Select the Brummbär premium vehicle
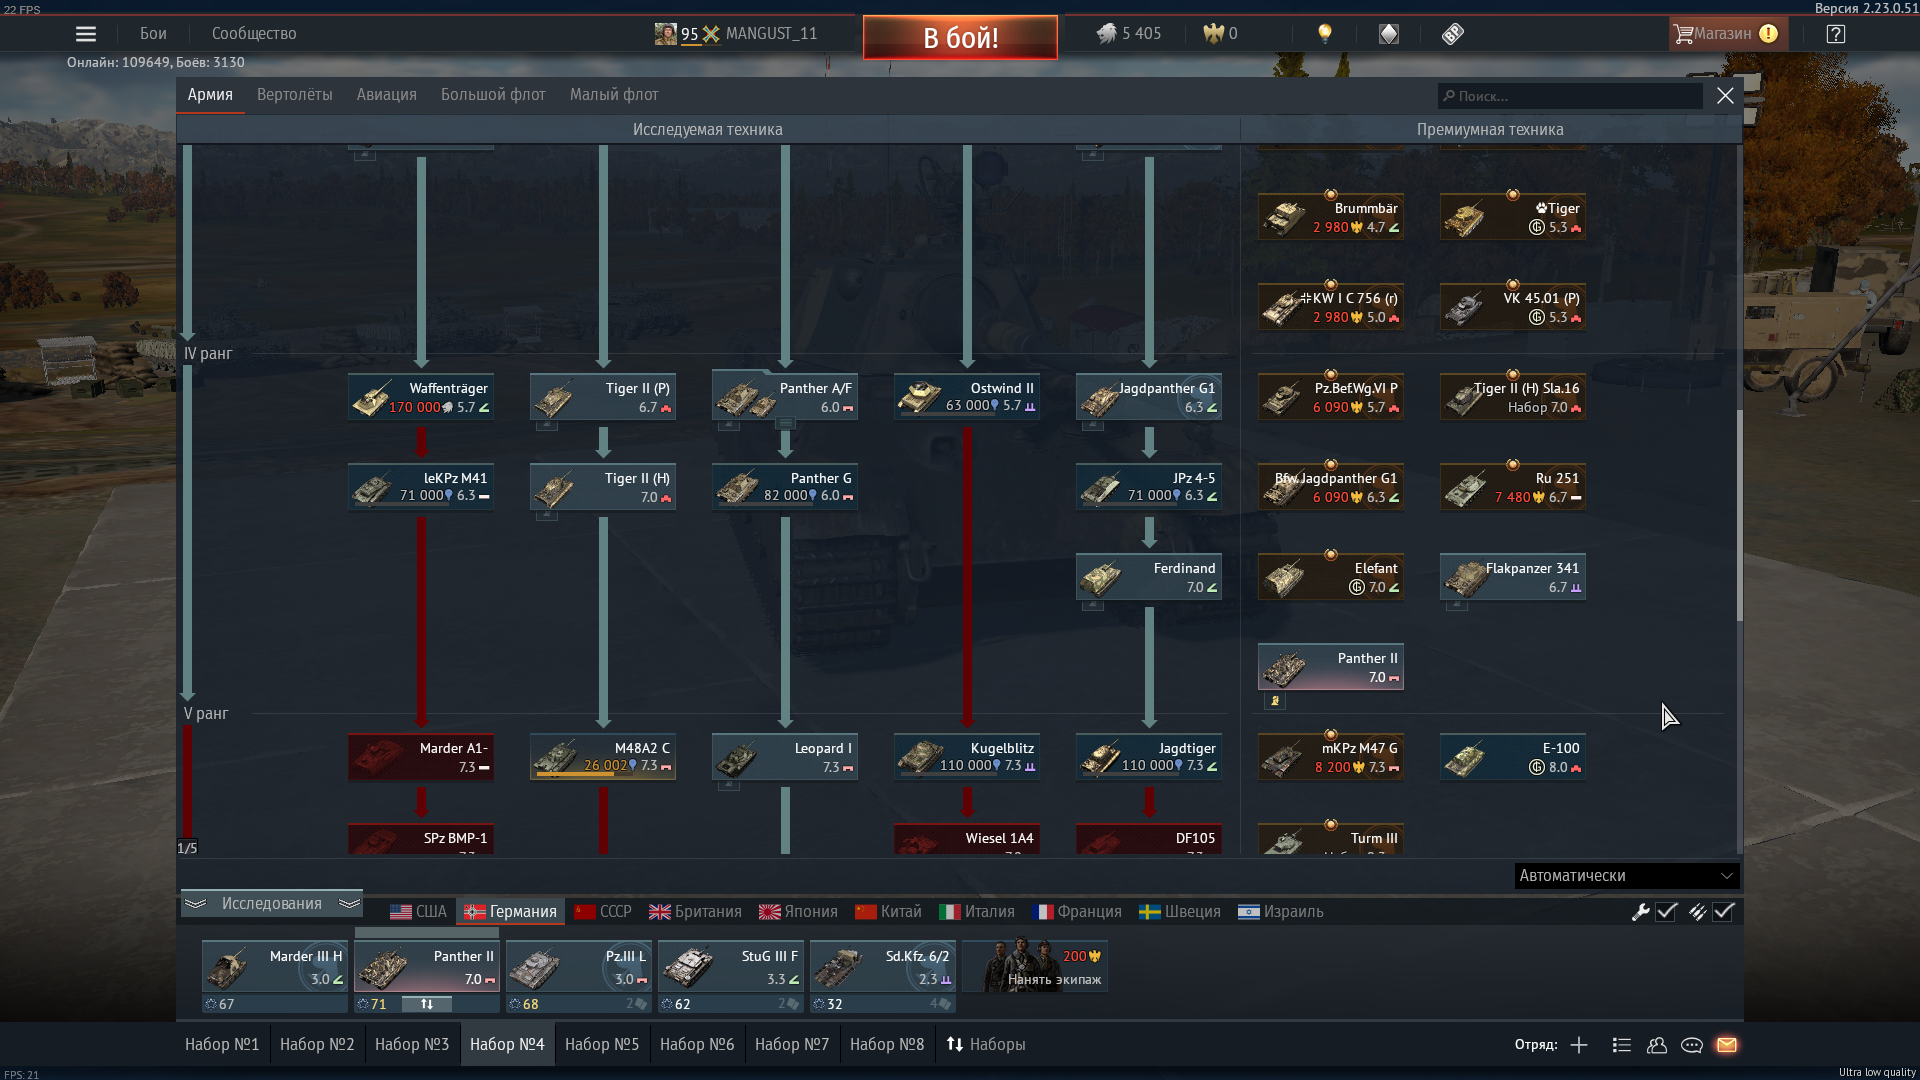This screenshot has width=1920, height=1080. point(1331,217)
